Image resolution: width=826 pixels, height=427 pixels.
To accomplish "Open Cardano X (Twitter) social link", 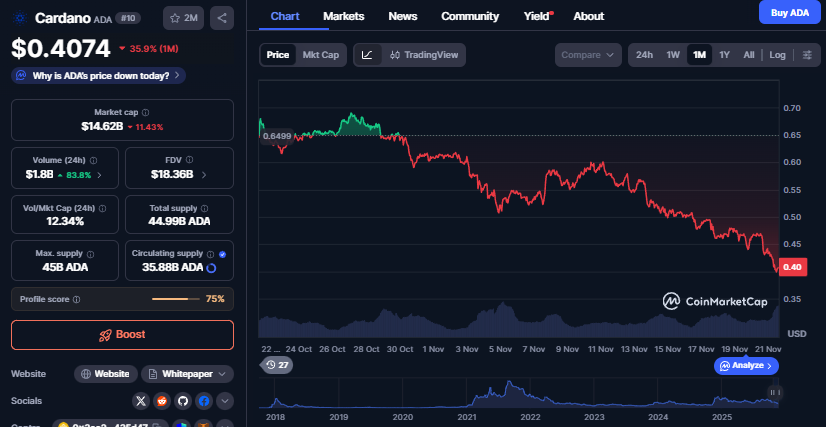I will pos(141,401).
